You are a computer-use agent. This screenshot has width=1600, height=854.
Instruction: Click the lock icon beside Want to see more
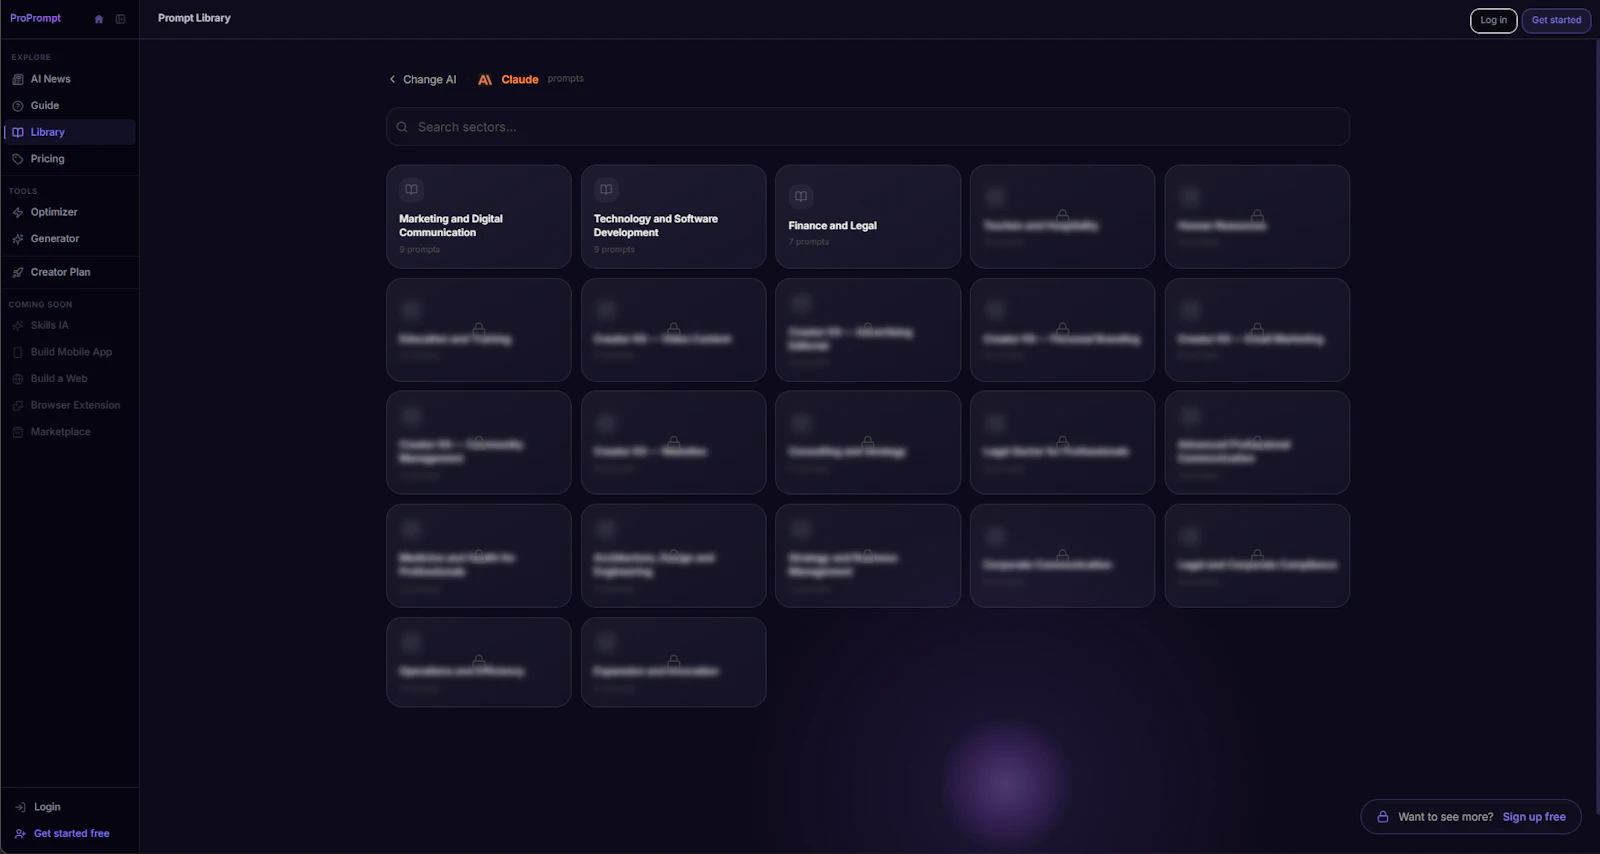1383,817
